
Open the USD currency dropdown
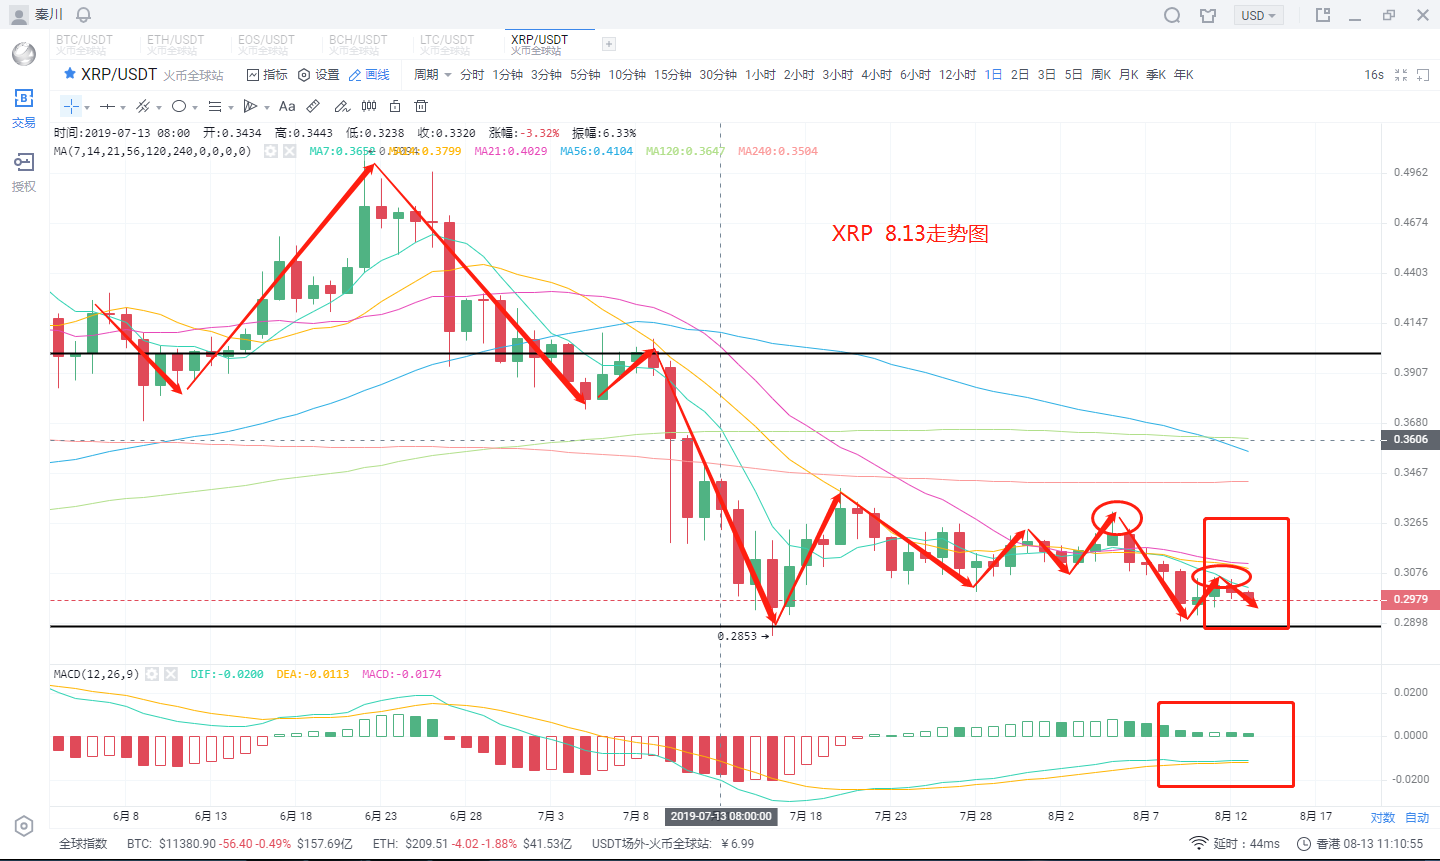pos(1258,15)
